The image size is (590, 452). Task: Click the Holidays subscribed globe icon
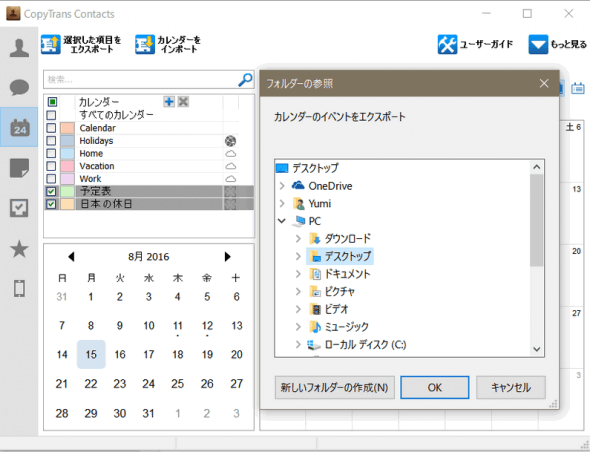coord(230,141)
